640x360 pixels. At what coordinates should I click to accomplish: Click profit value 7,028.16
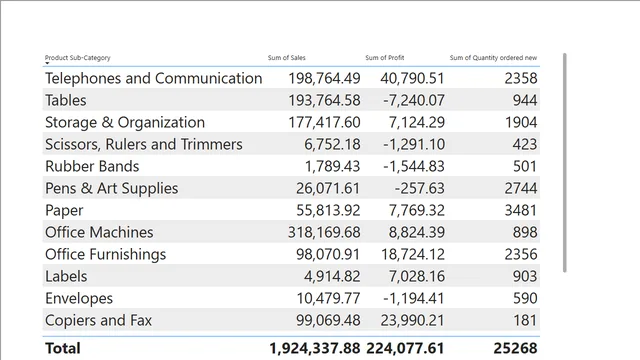tap(416, 276)
